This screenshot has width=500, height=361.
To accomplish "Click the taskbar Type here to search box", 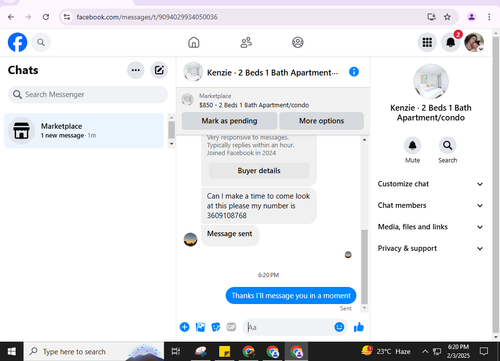I will pyautogui.click(x=94, y=351).
